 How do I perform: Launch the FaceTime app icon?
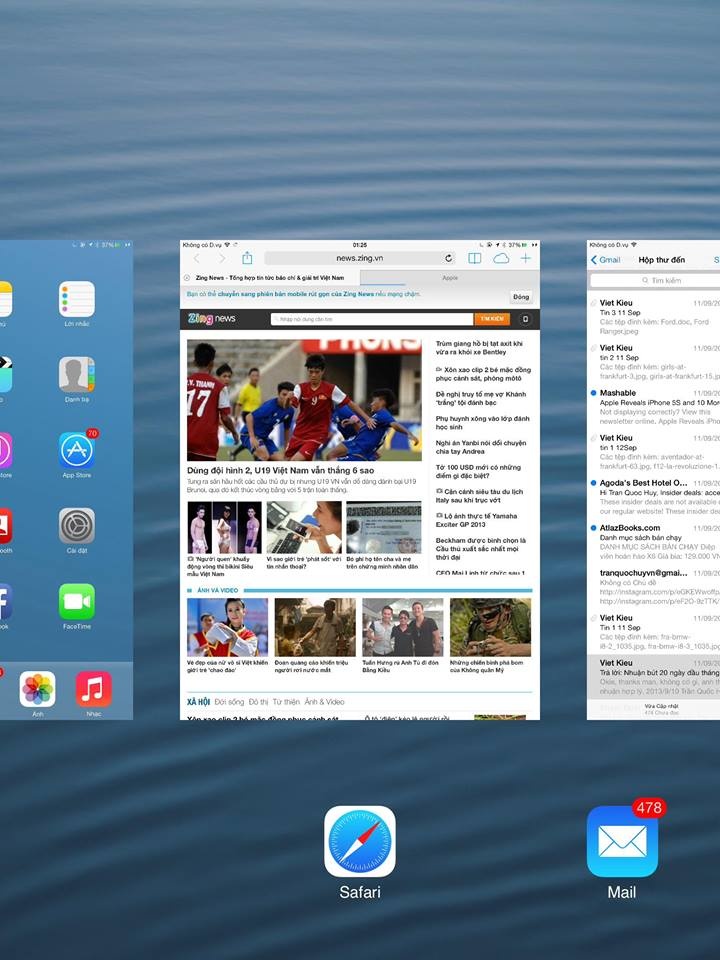(x=77, y=602)
